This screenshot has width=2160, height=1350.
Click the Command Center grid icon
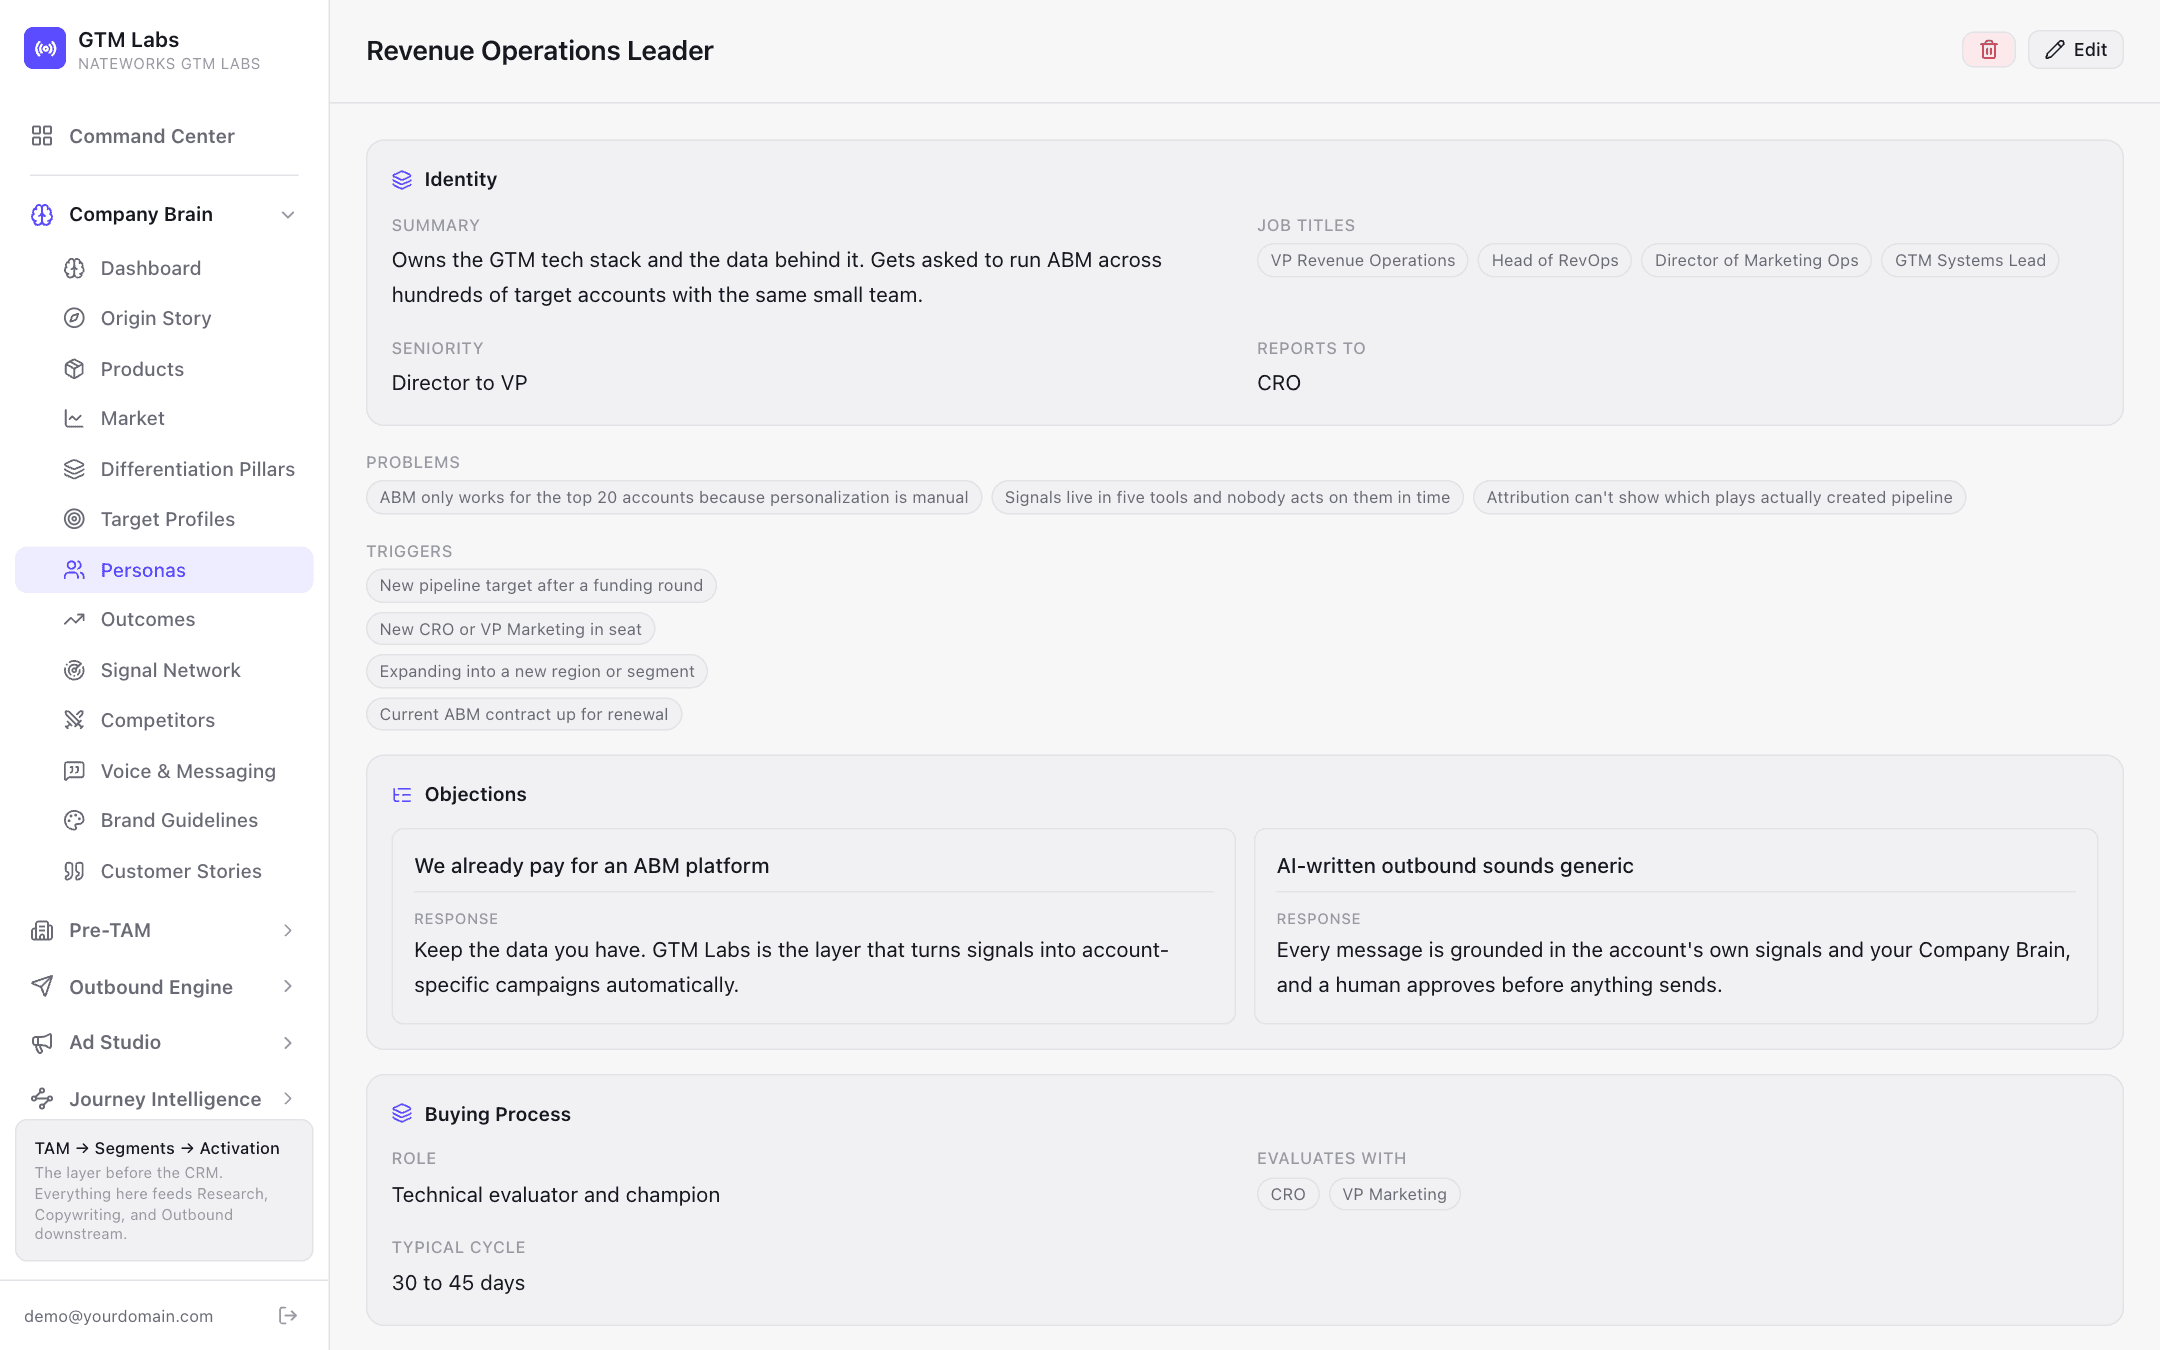(42, 136)
